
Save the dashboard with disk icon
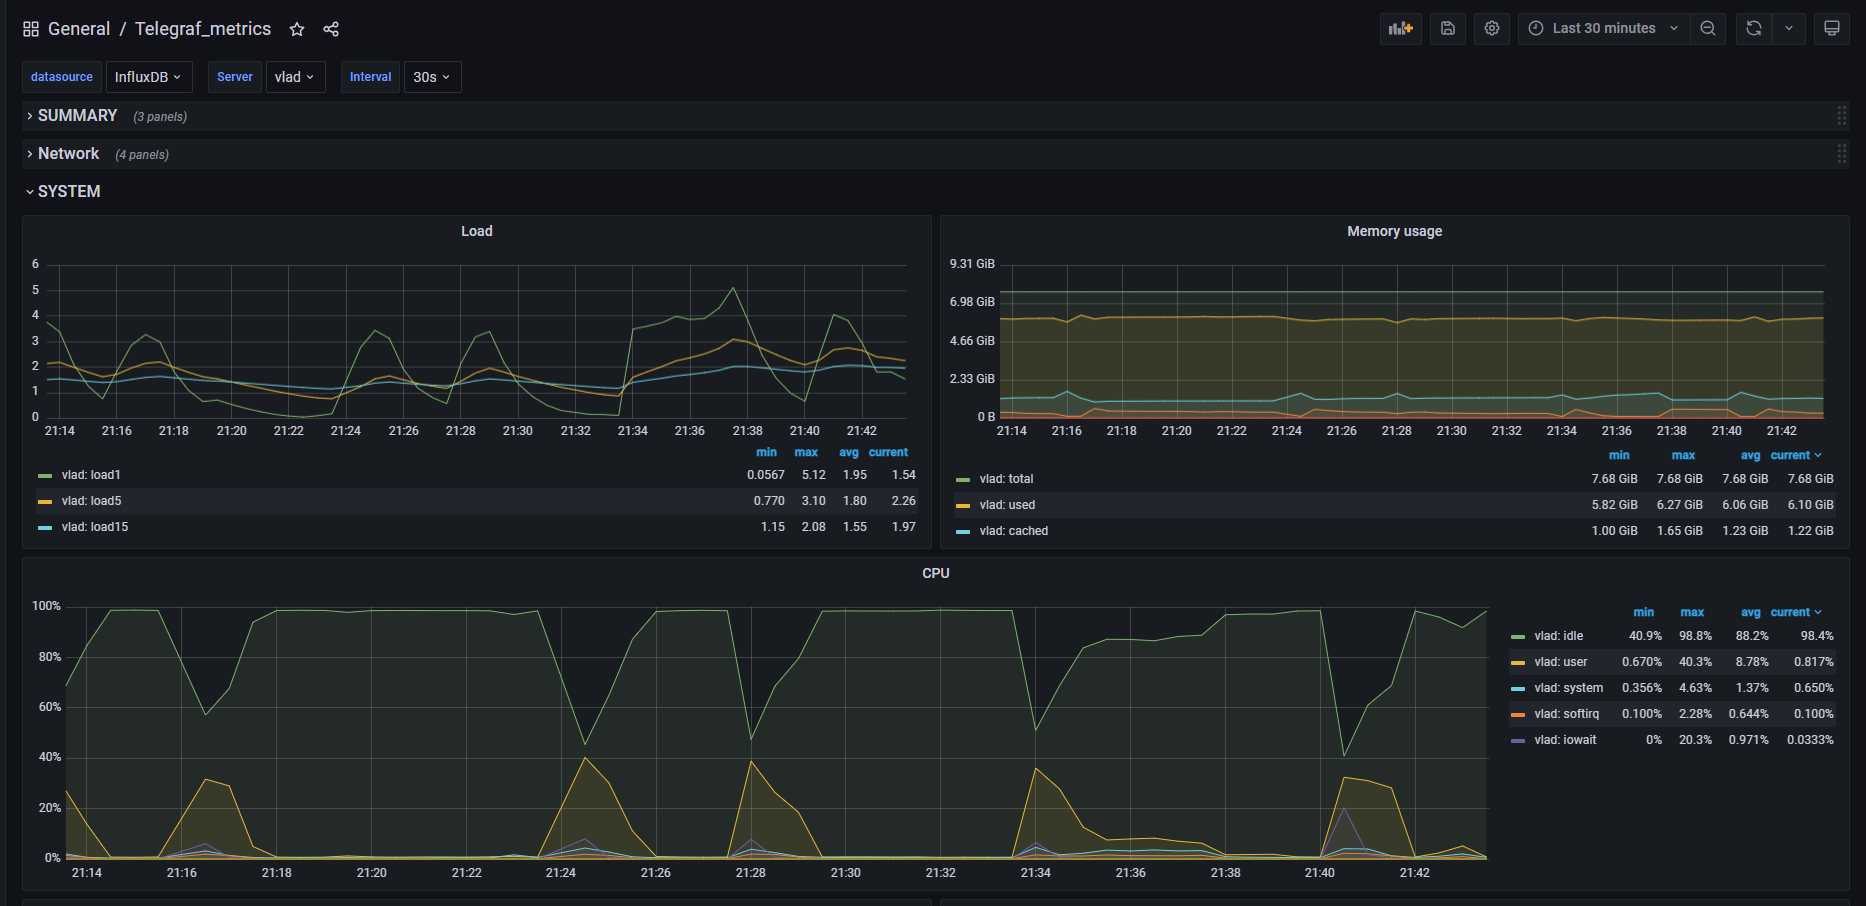tap(1448, 28)
